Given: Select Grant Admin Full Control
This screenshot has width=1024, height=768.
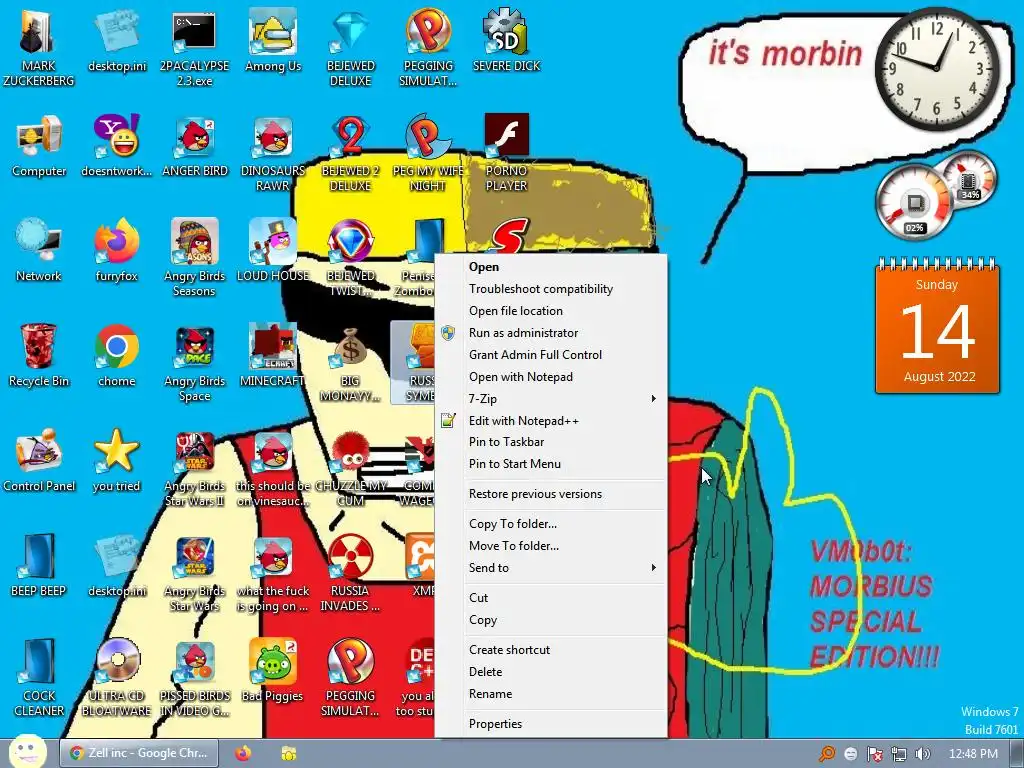Looking at the screenshot, I should [551, 355].
